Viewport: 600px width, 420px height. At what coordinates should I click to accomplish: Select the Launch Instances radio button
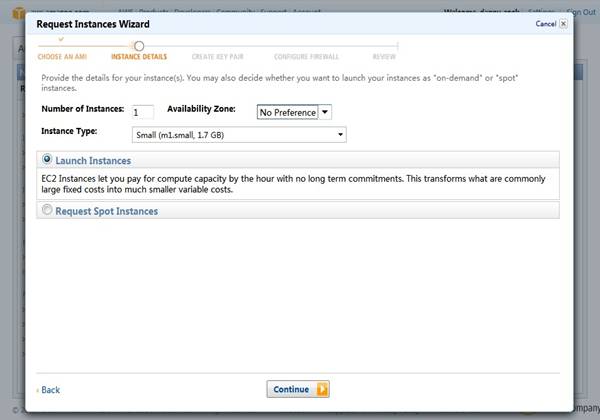(x=47, y=160)
